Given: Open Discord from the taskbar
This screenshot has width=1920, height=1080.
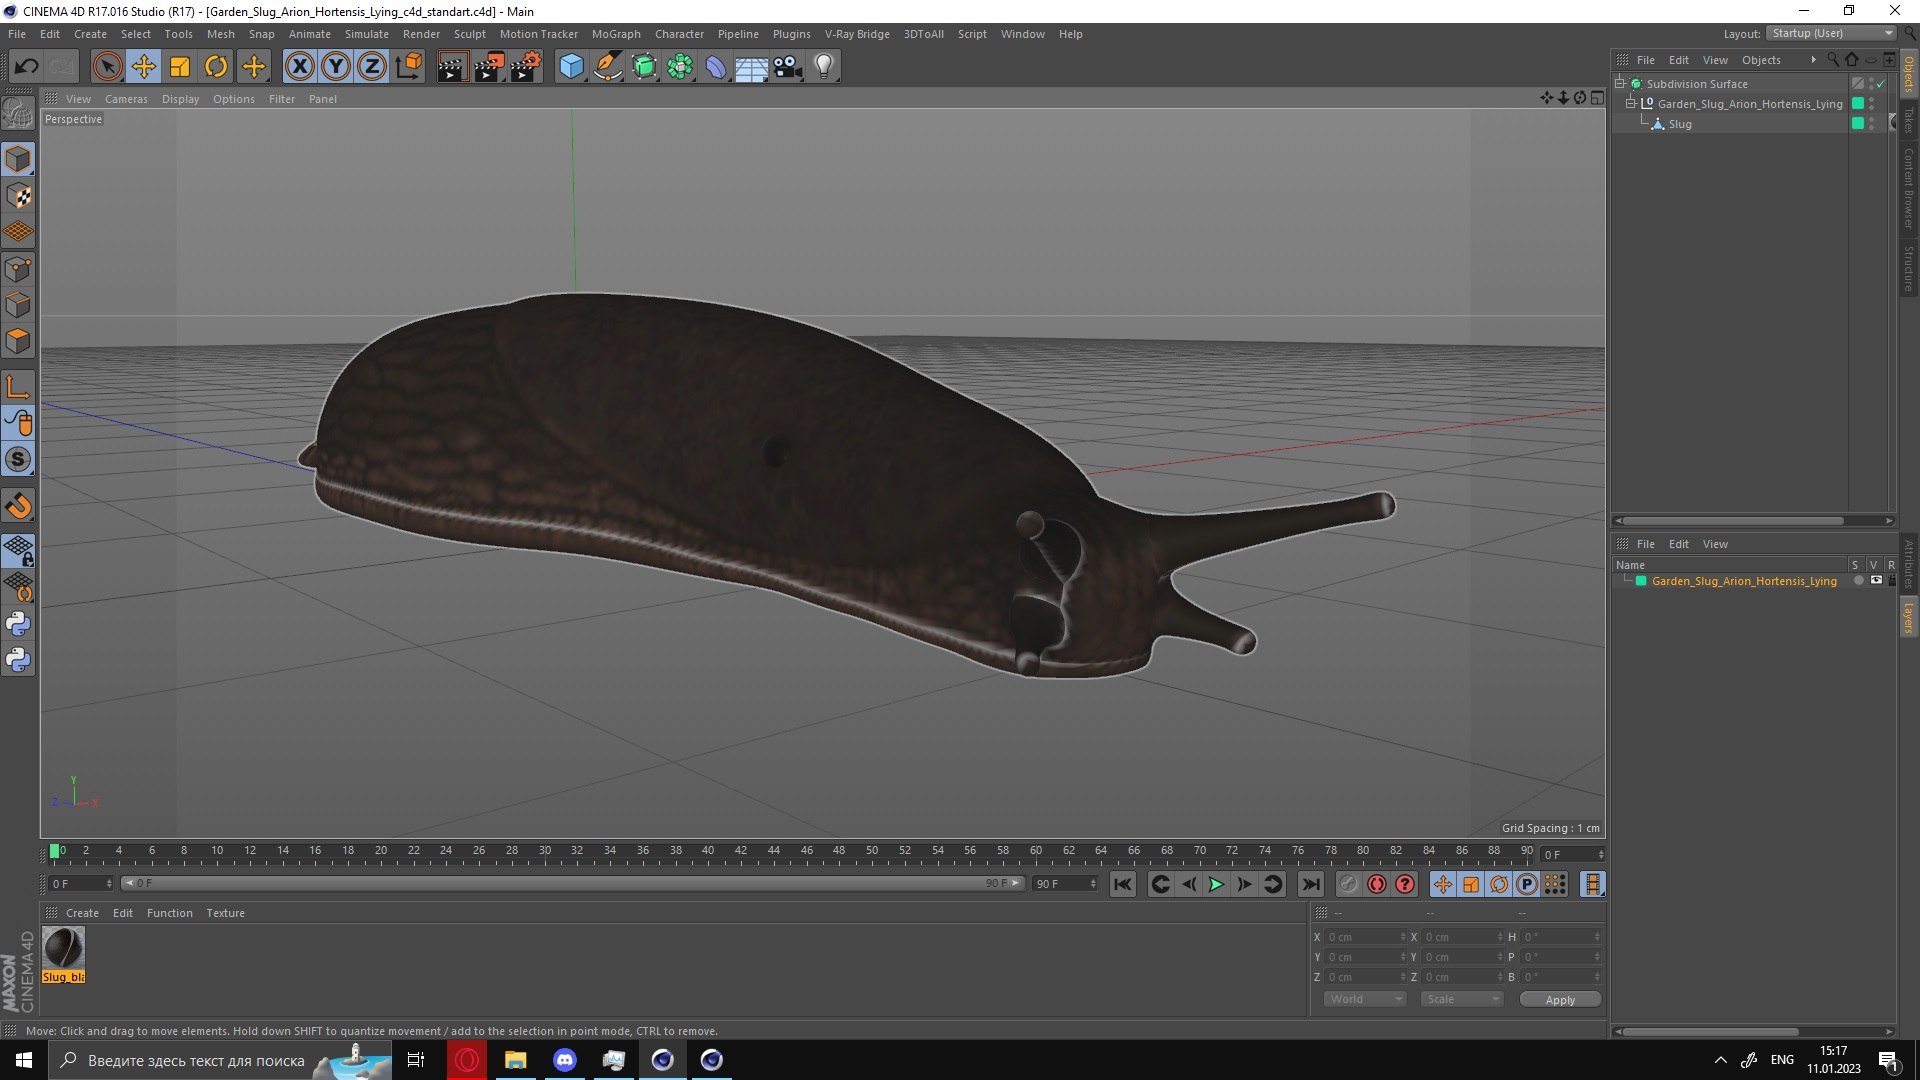Looking at the screenshot, I should coord(565,1060).
